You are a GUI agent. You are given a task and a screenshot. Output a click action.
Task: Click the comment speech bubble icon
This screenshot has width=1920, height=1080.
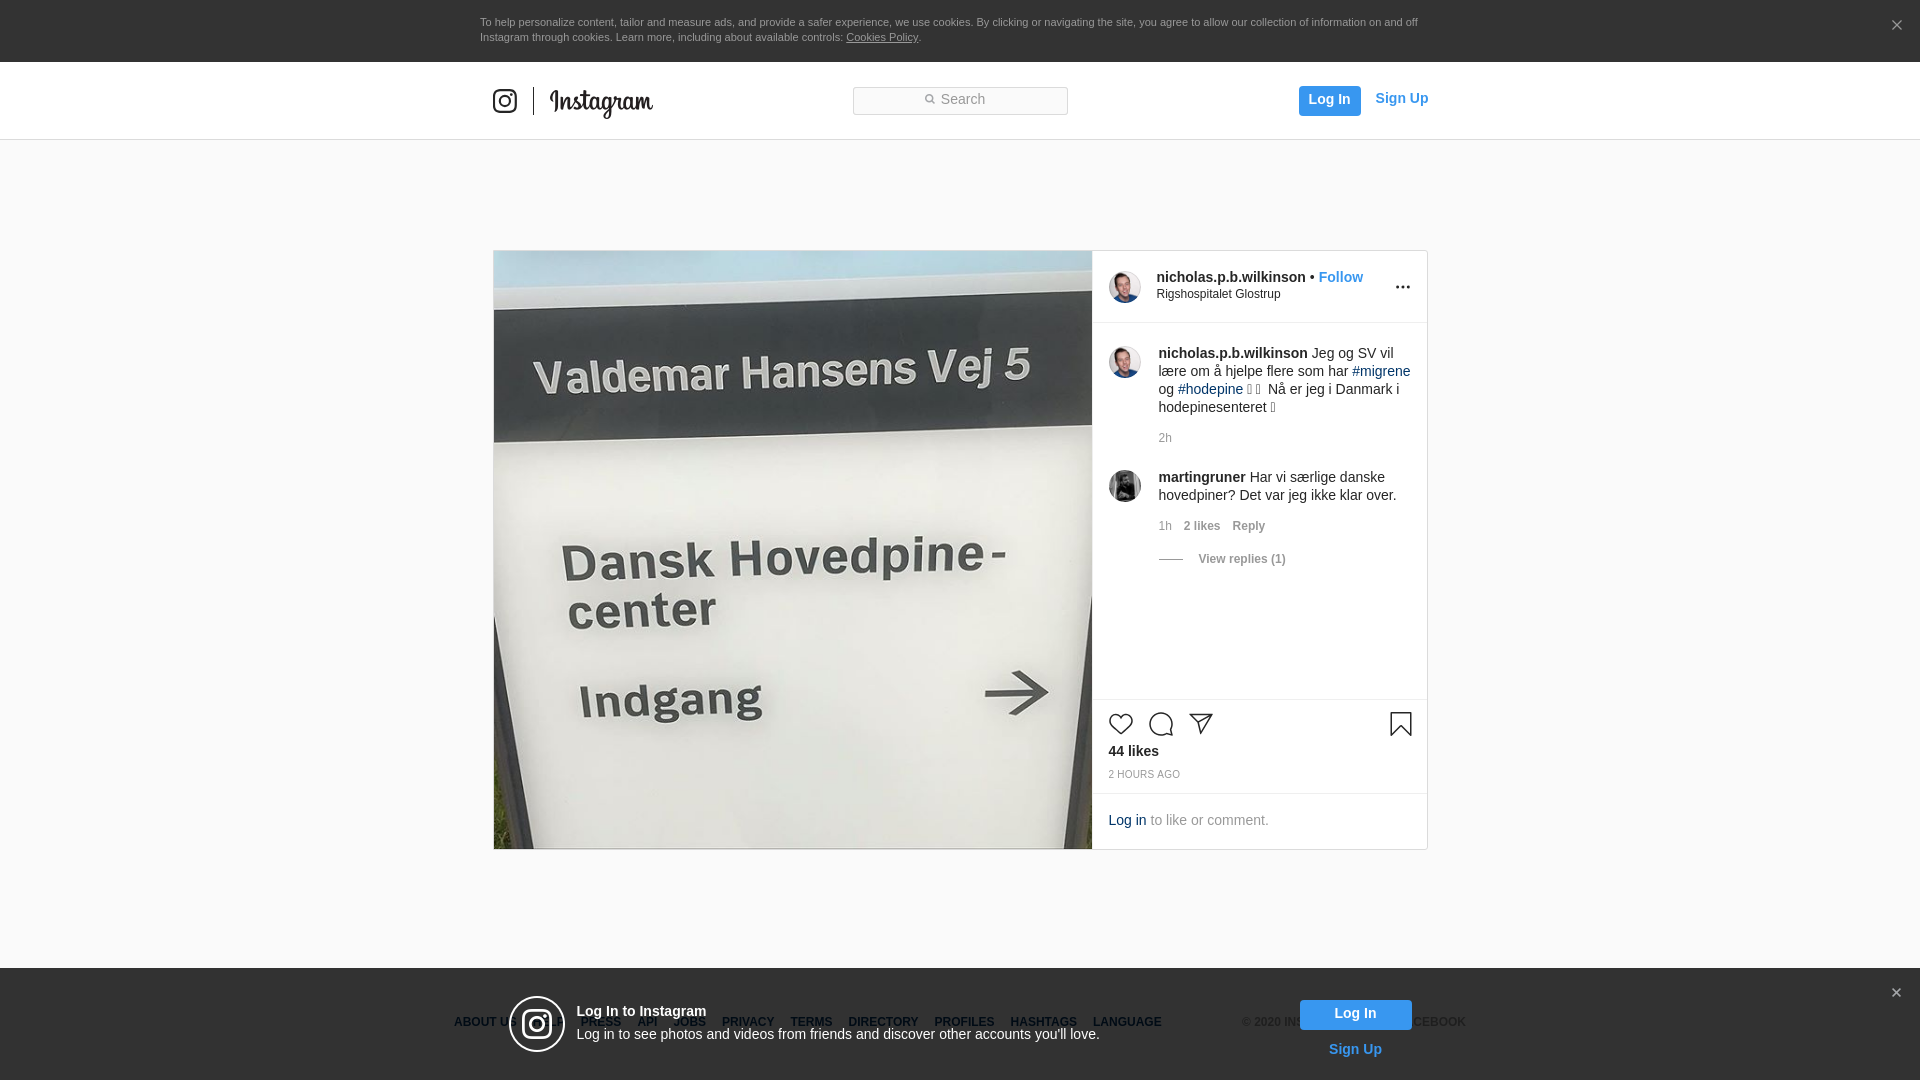point(1161,724)
